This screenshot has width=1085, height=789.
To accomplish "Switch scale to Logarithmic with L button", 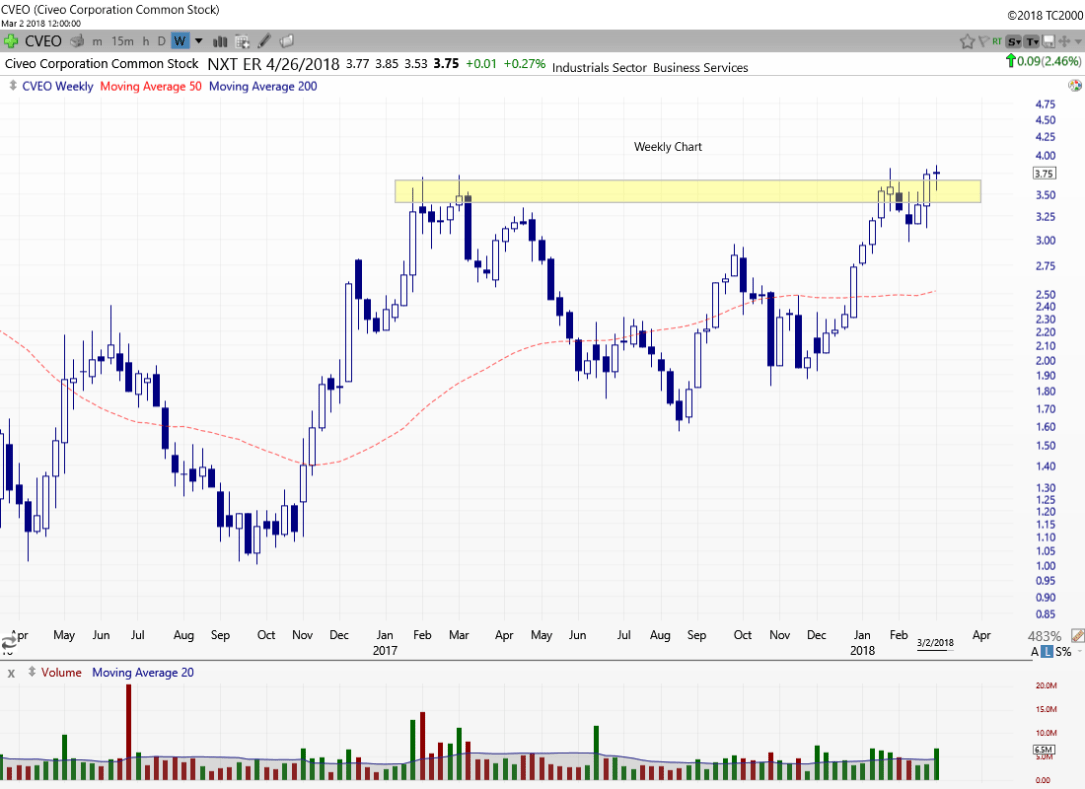I will [x=1049, y=652].
